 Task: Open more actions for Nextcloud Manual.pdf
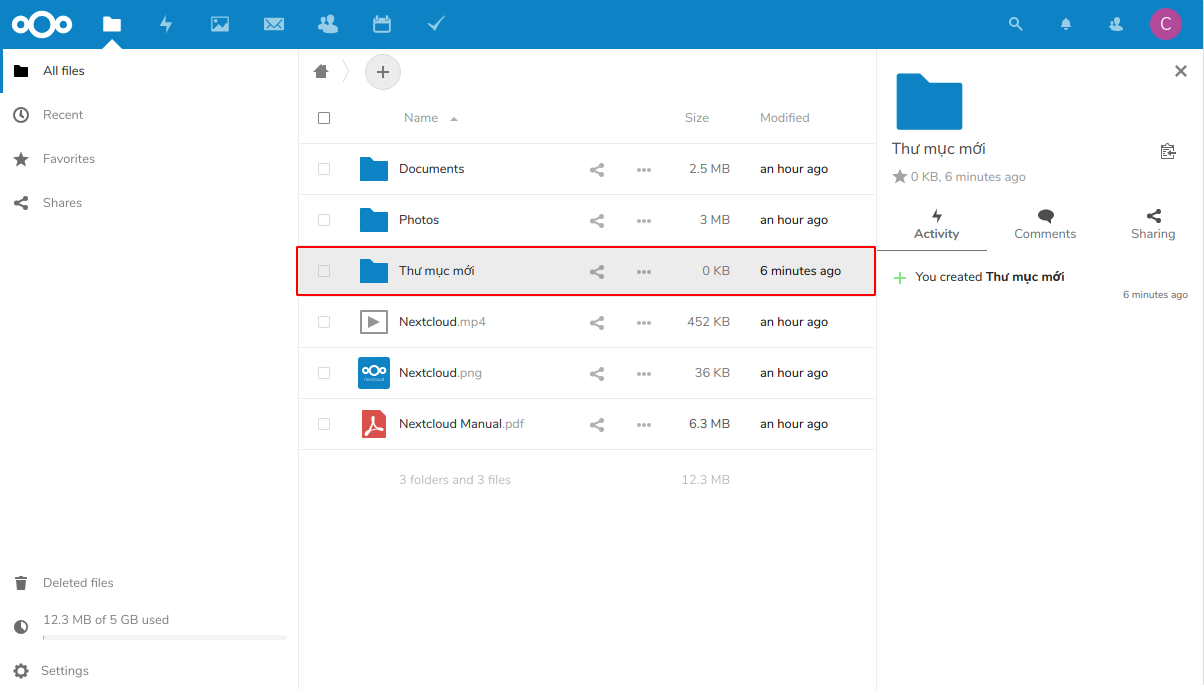point(644,425)
